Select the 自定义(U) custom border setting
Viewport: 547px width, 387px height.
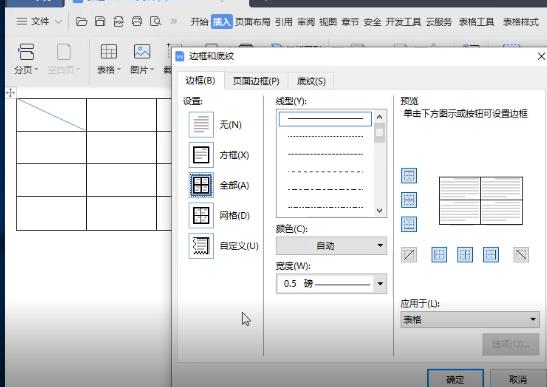point(201,246)
